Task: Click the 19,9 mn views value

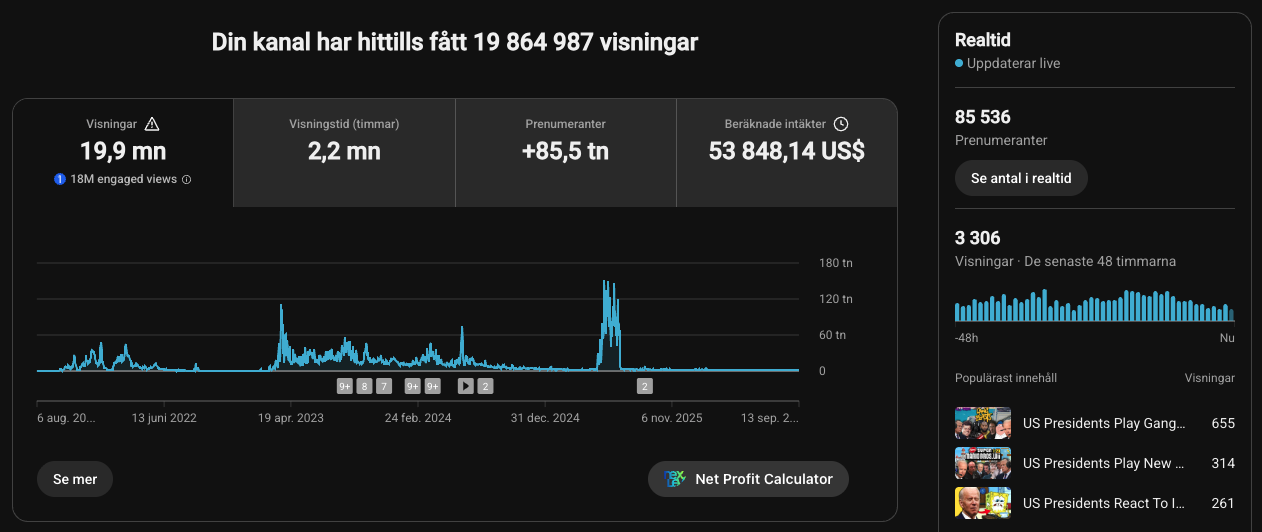Action: point(123,152)
